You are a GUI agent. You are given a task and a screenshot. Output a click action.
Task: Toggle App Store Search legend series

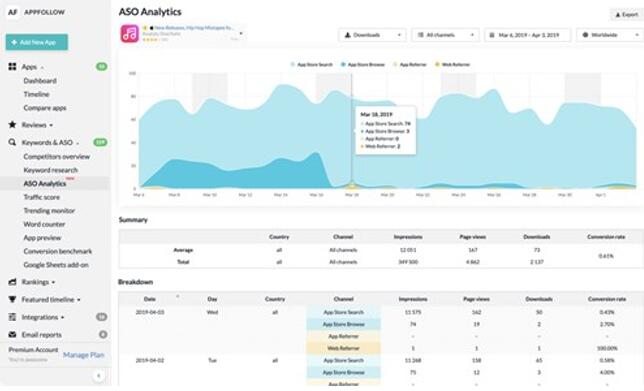pos(312,64)
